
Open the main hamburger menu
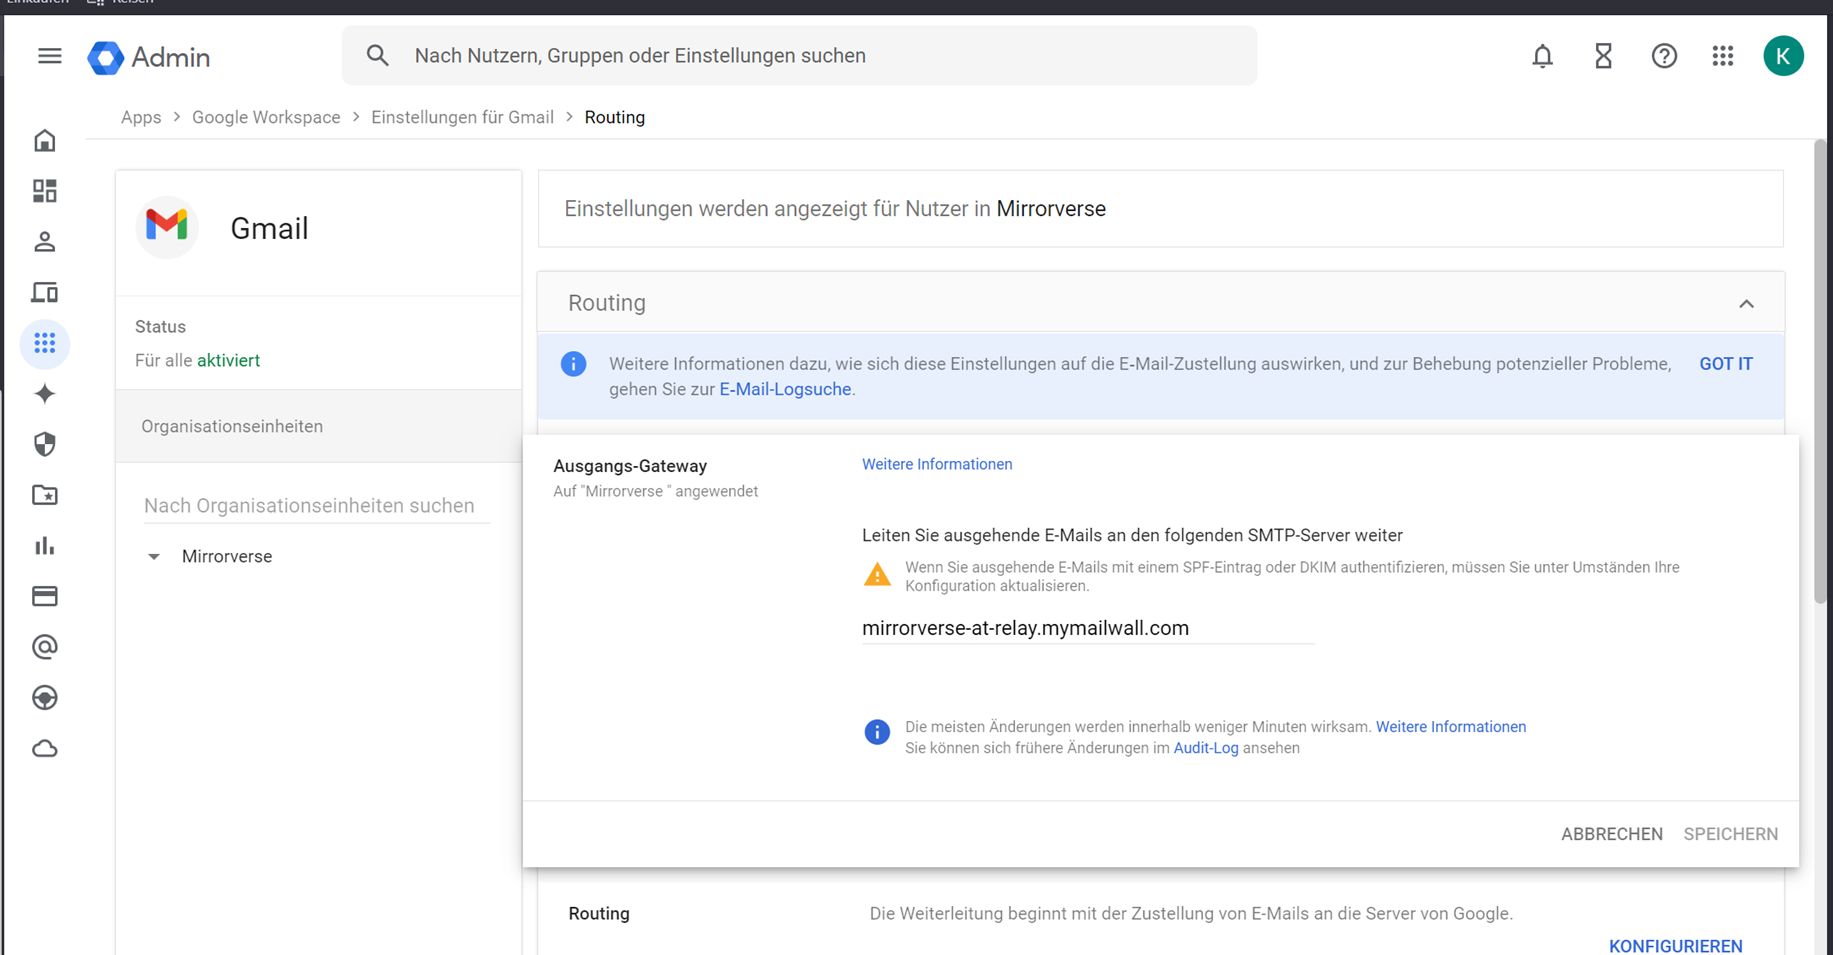(x=49, y=56)
